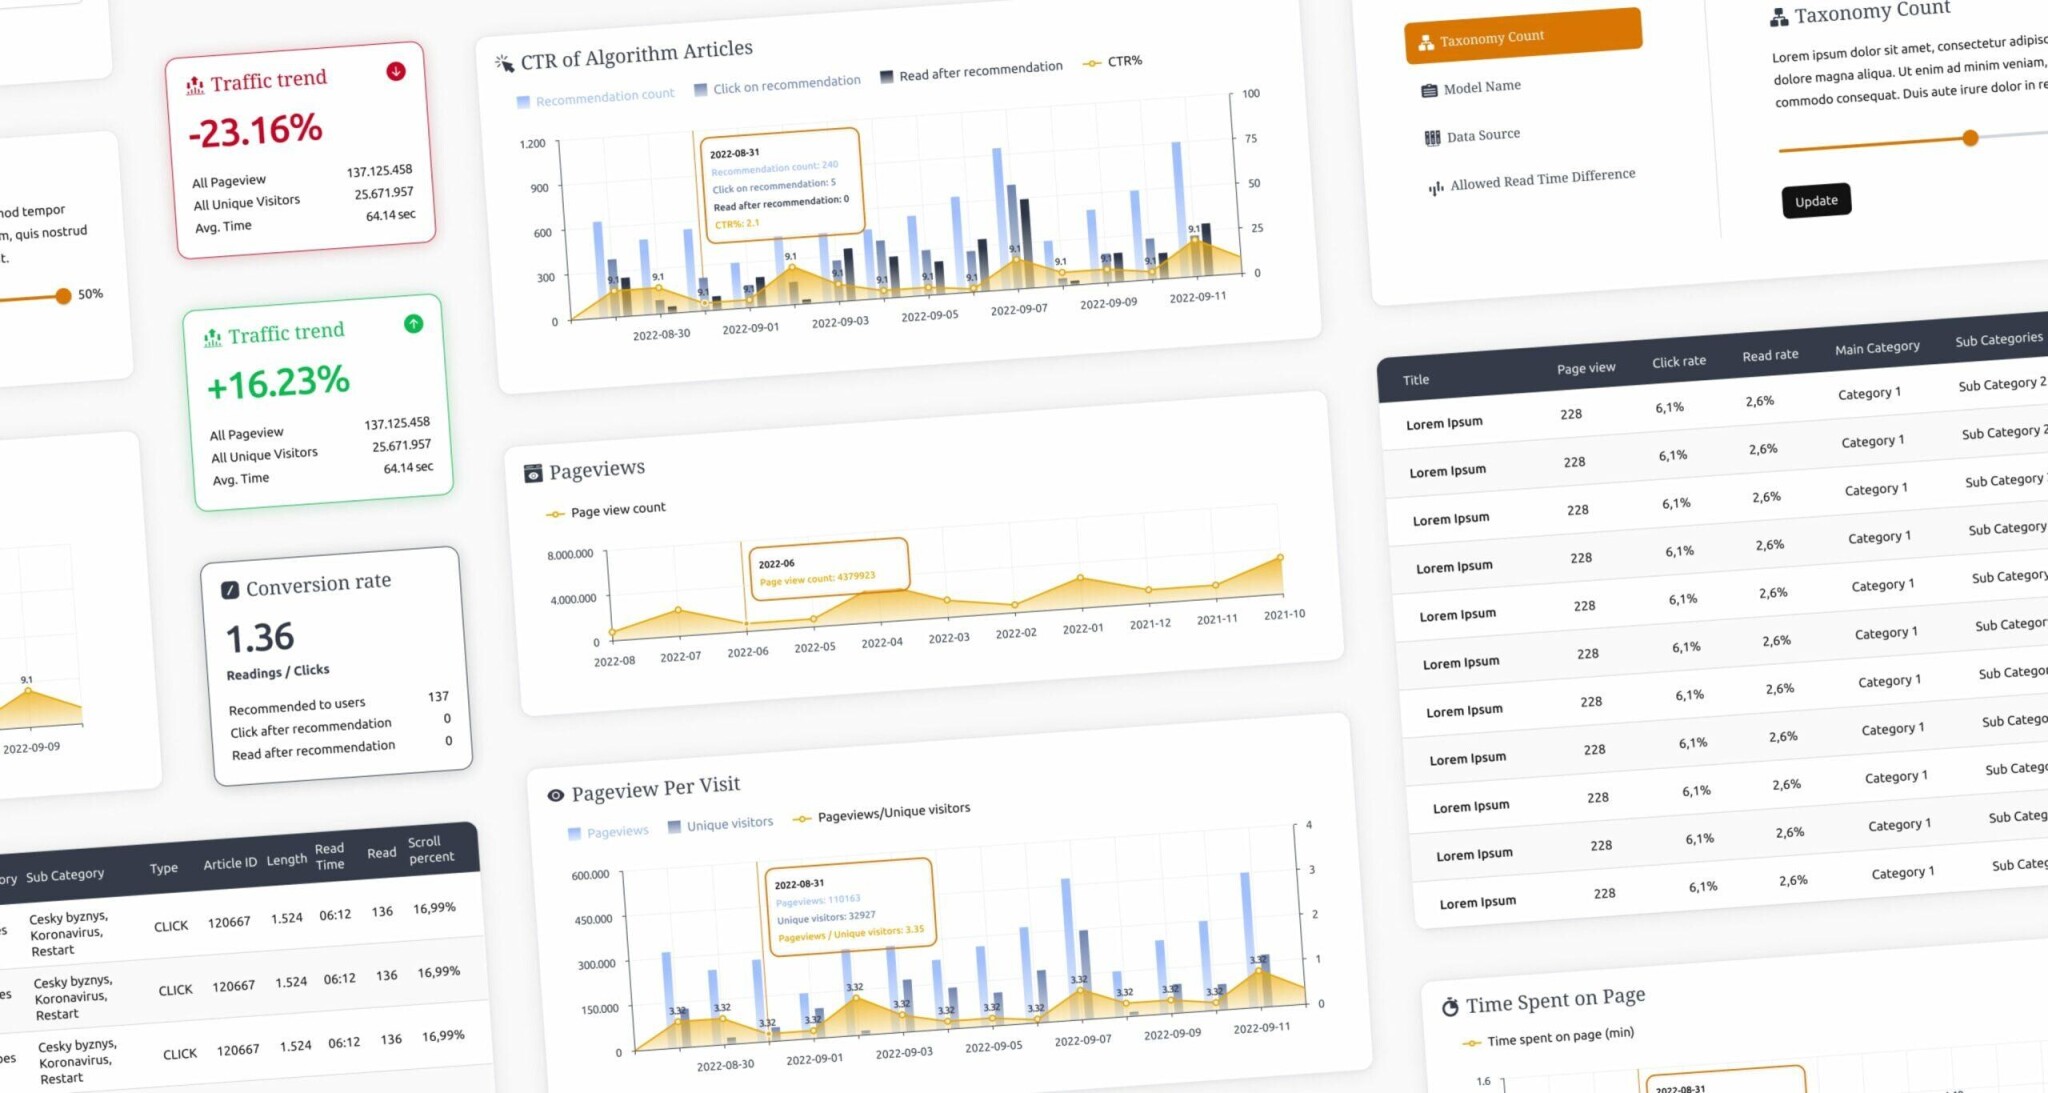
Task: Sort table by Page view column header
Action: pos(1585,368)
